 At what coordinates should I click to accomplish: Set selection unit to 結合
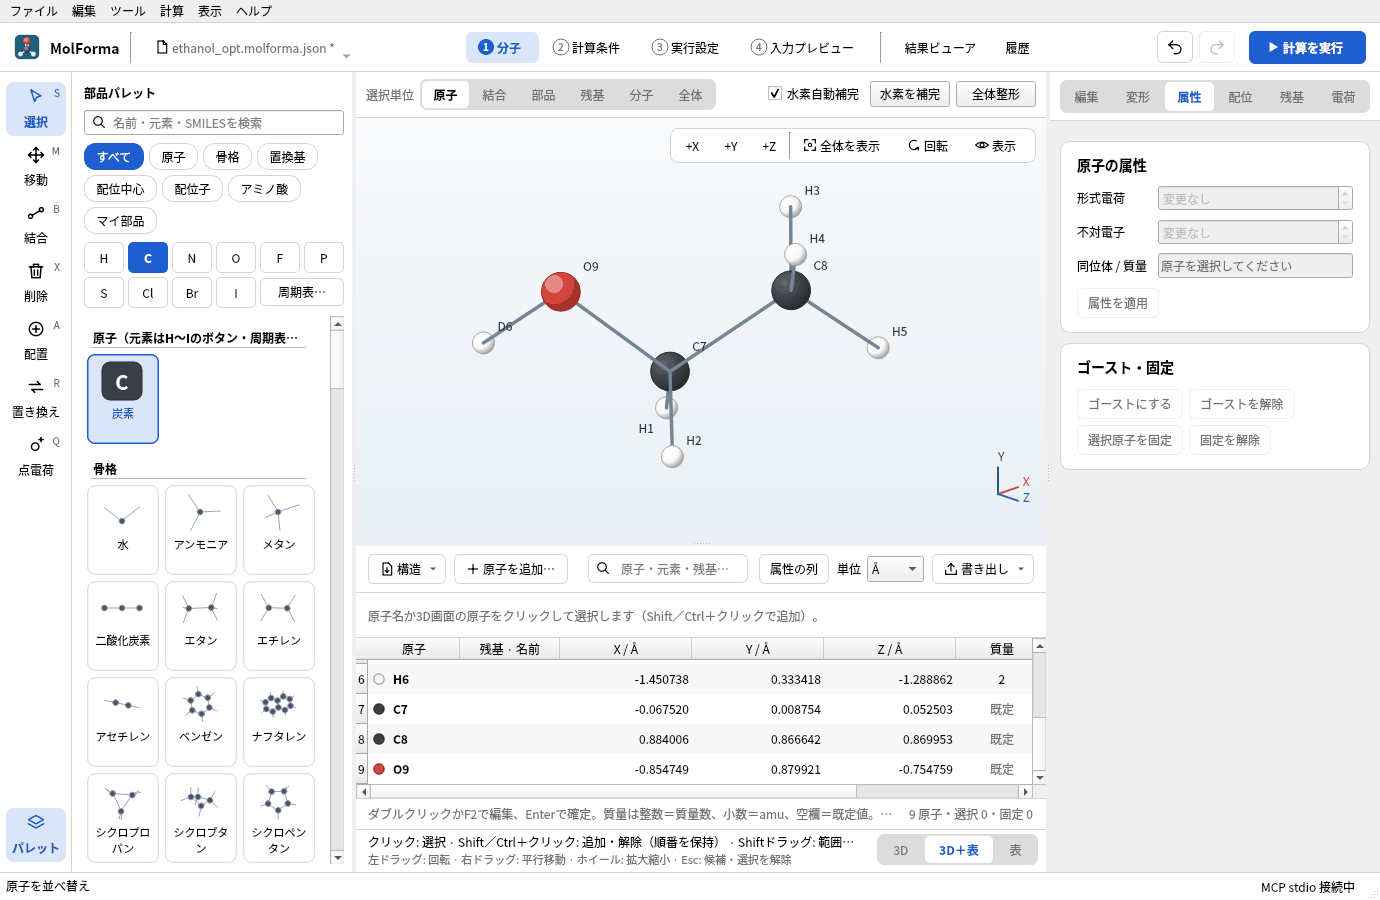(494, 95)
